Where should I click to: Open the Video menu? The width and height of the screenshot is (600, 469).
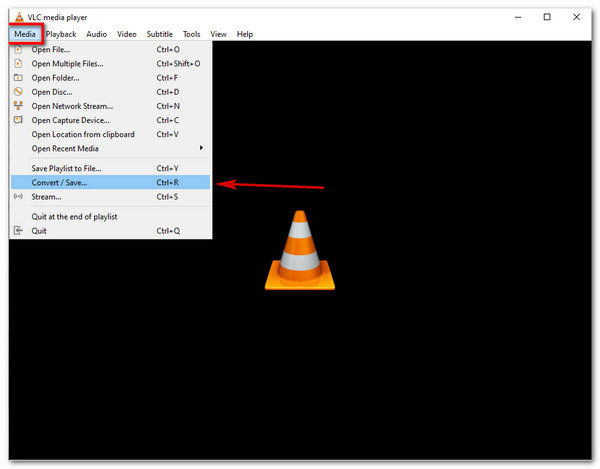pos(127,34)
